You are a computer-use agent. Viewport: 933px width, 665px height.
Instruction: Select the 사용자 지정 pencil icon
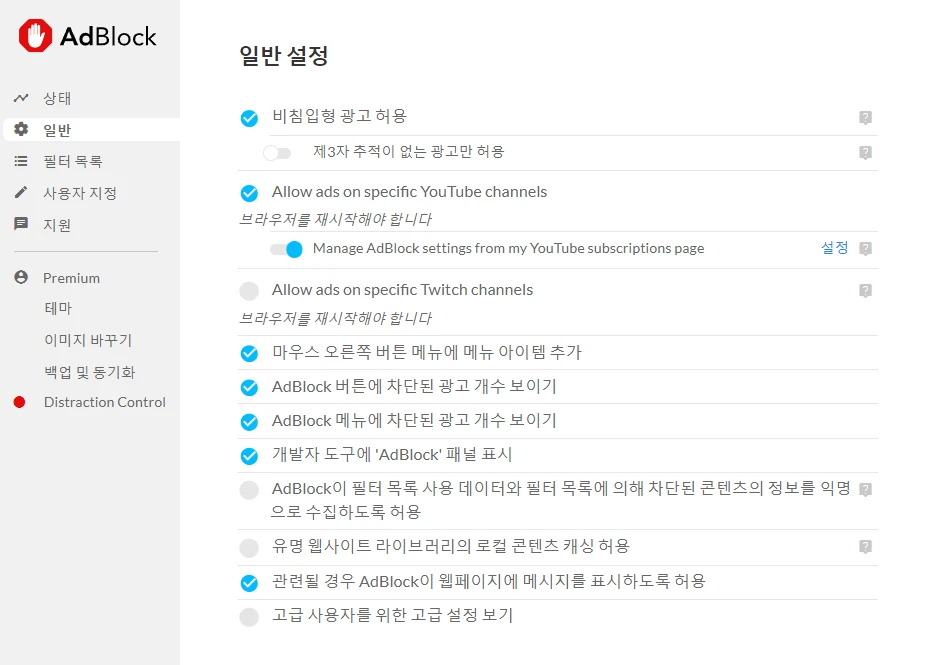pyautogui.click(x=22, y=193)
